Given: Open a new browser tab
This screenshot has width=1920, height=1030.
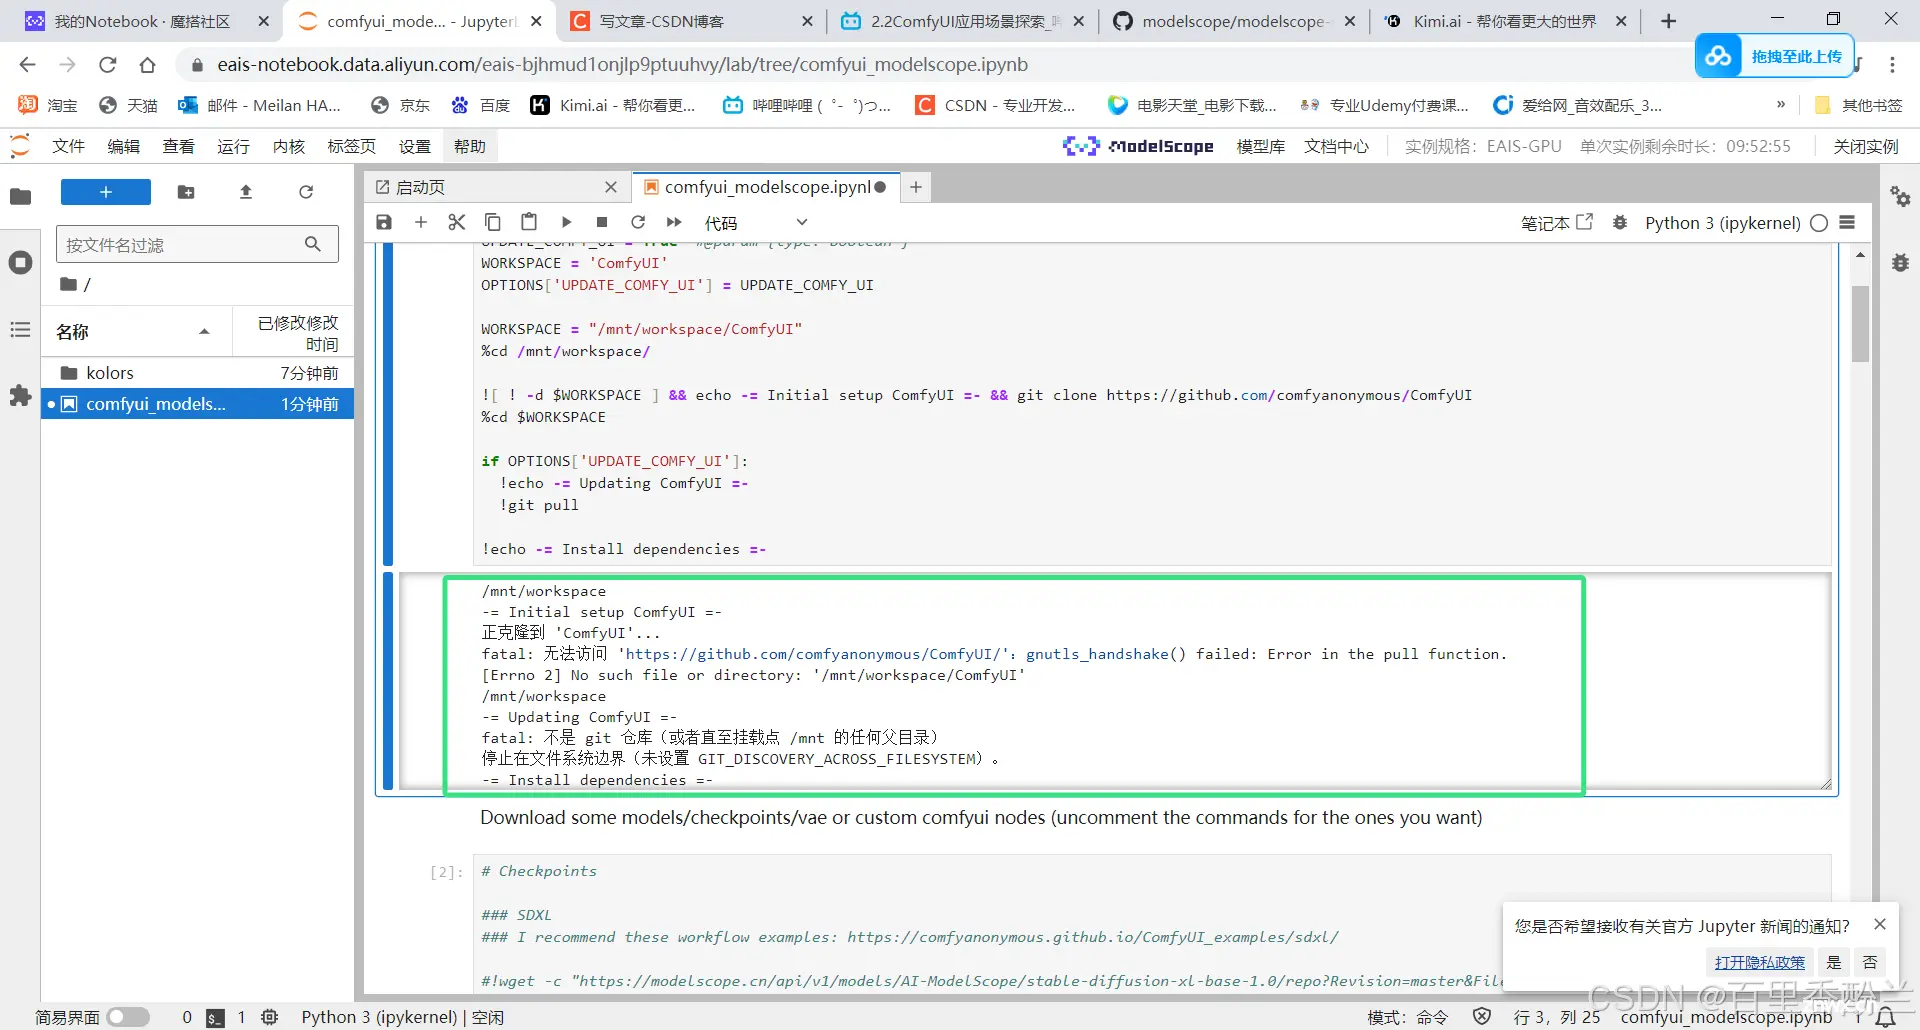Looking at the screenshot, I should [x=1668, y=21].
